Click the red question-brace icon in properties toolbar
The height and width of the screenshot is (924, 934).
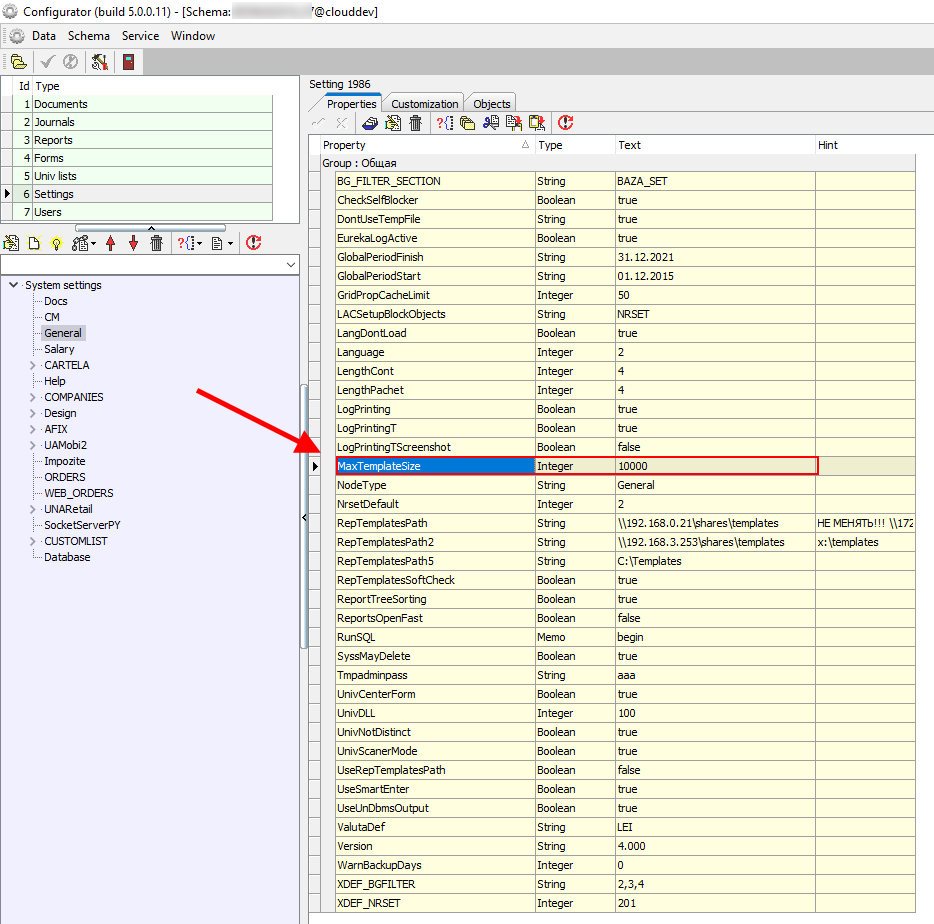click(444, 123)
